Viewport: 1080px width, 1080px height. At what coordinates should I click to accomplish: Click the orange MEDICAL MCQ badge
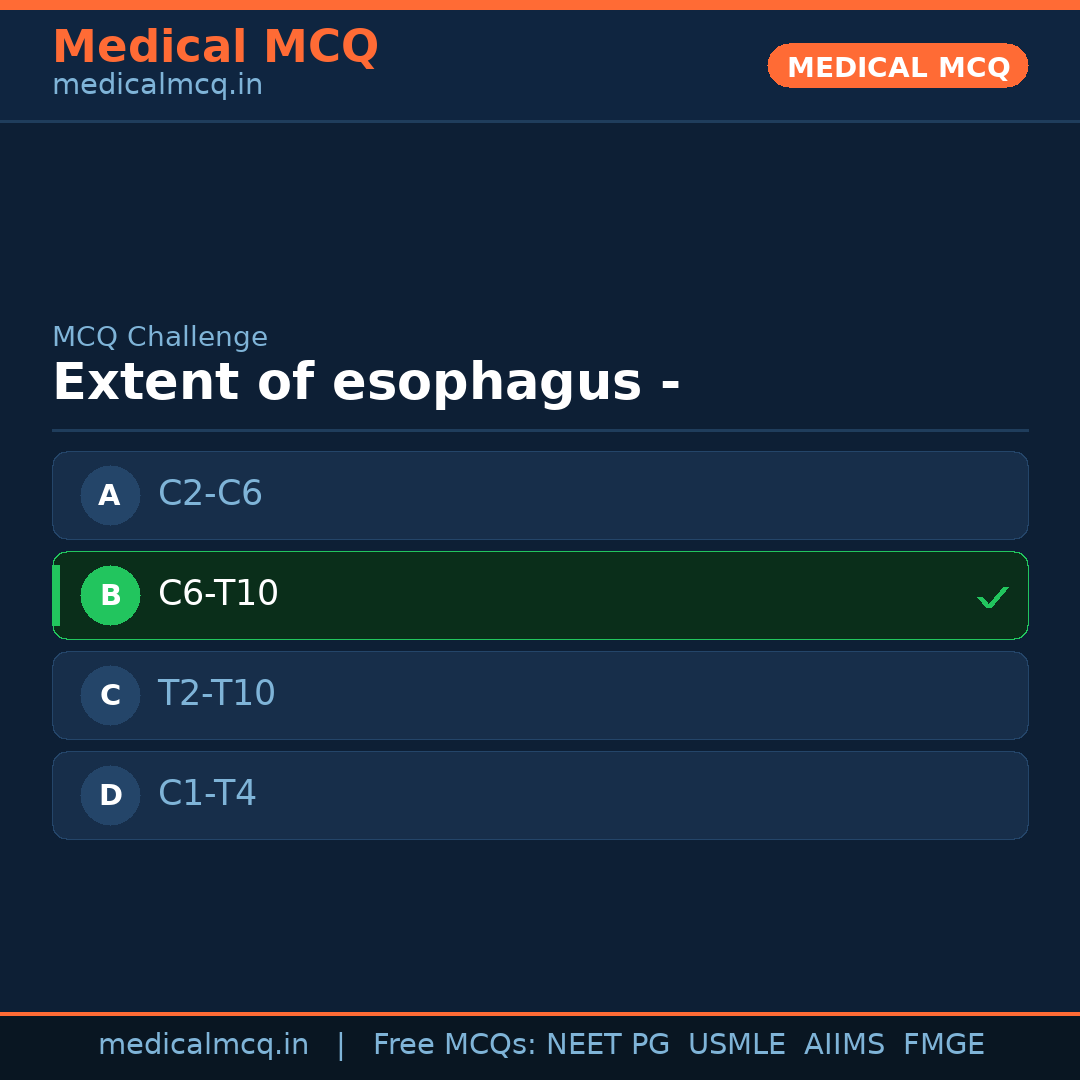897,66
